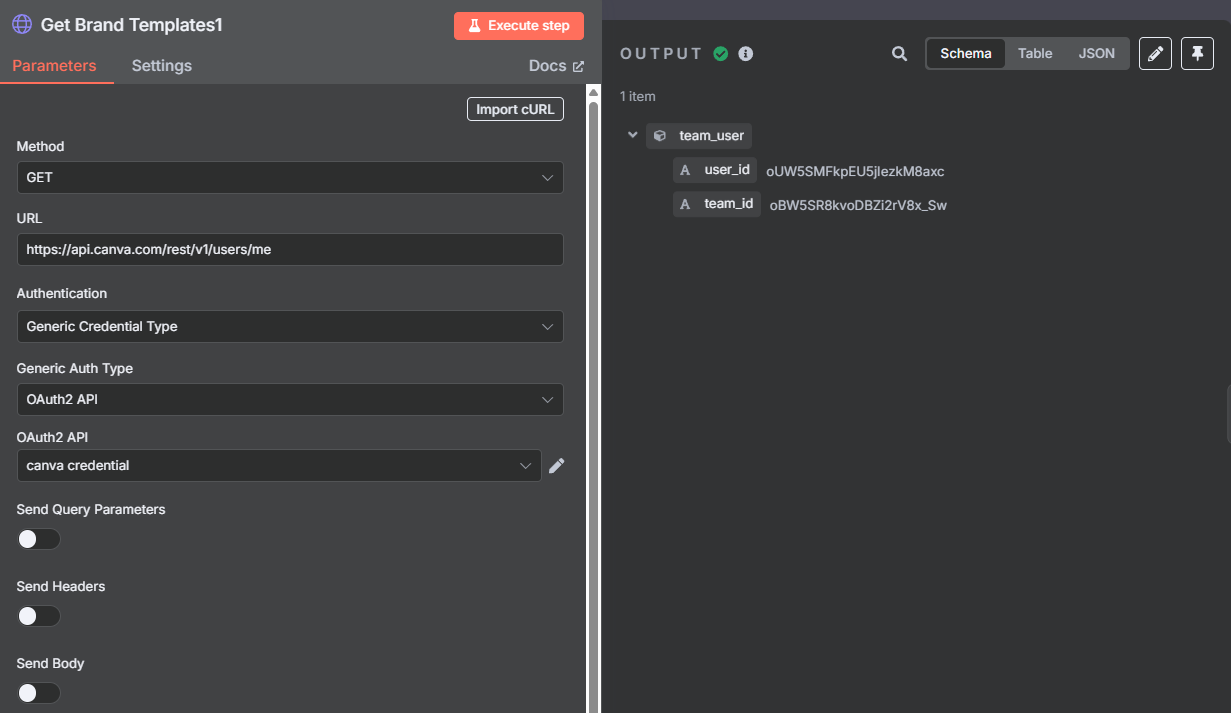
Task: Open the Method dropdown showing GET
Action: pyautogui.click(x=290, y=177)
